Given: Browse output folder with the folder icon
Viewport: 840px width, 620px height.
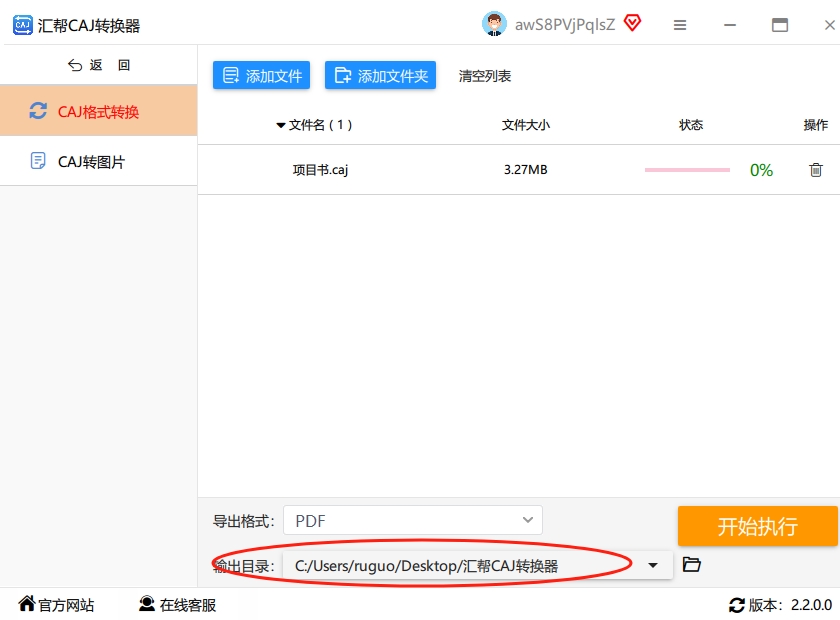Looking at the screenshot, I should click(691, 564).
